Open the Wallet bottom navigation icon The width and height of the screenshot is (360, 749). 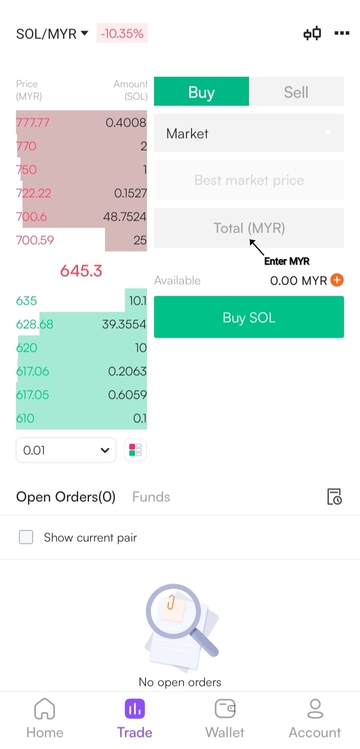click(x=225, y=719)
